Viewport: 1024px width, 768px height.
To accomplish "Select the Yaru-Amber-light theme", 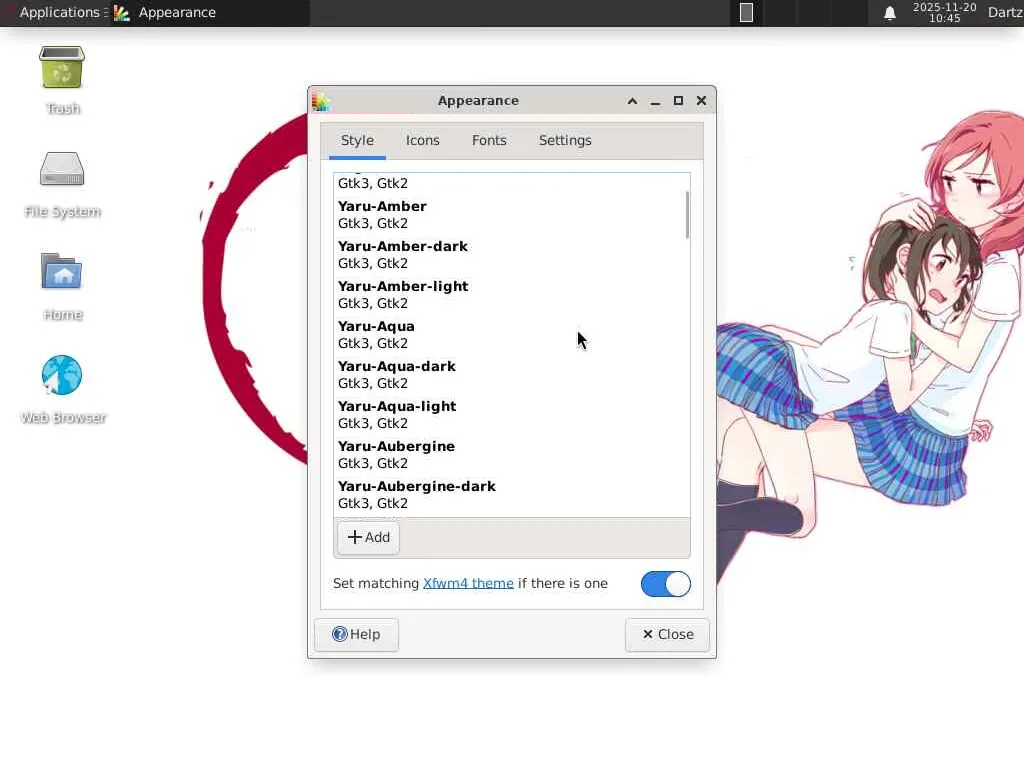I will tap(509, 295).
